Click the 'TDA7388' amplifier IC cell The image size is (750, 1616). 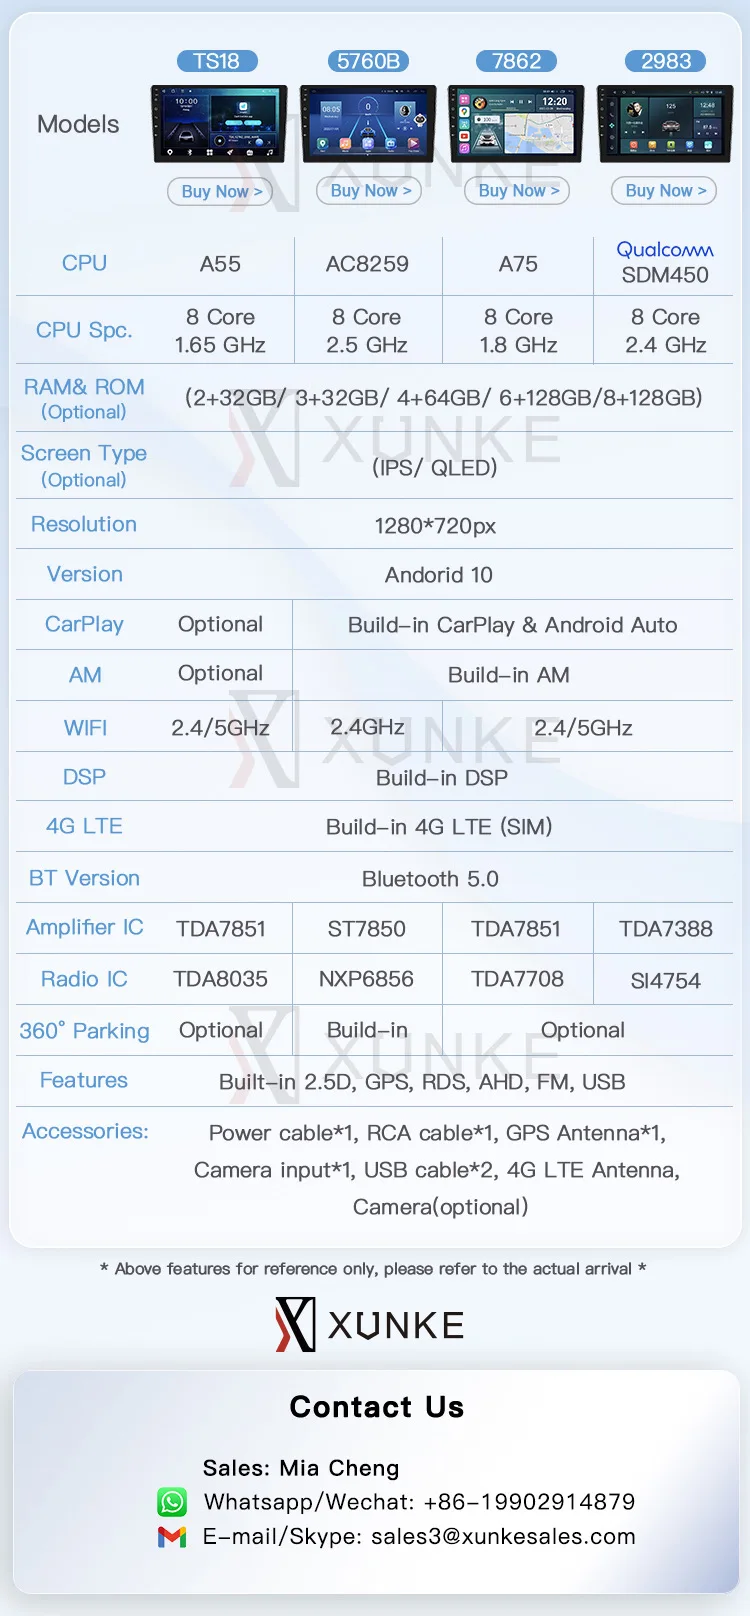coord(666,929)
